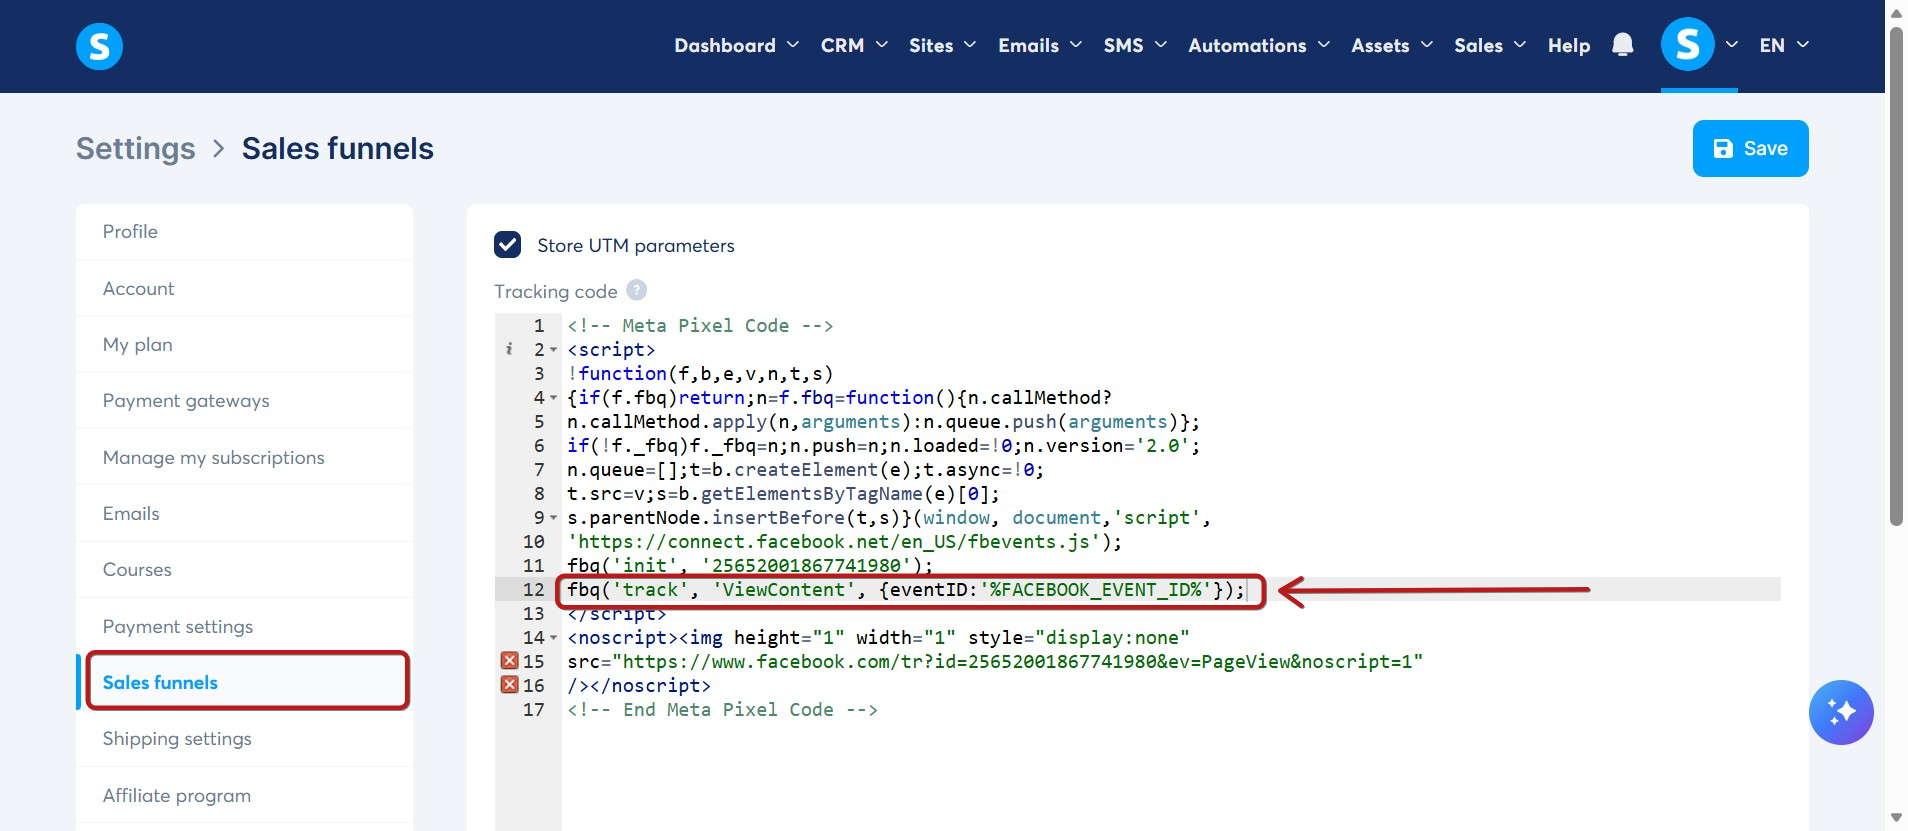Viewport: 1908px width, 831px height.
Task: Open the Shipping settings tab
Action: (244, 738)
